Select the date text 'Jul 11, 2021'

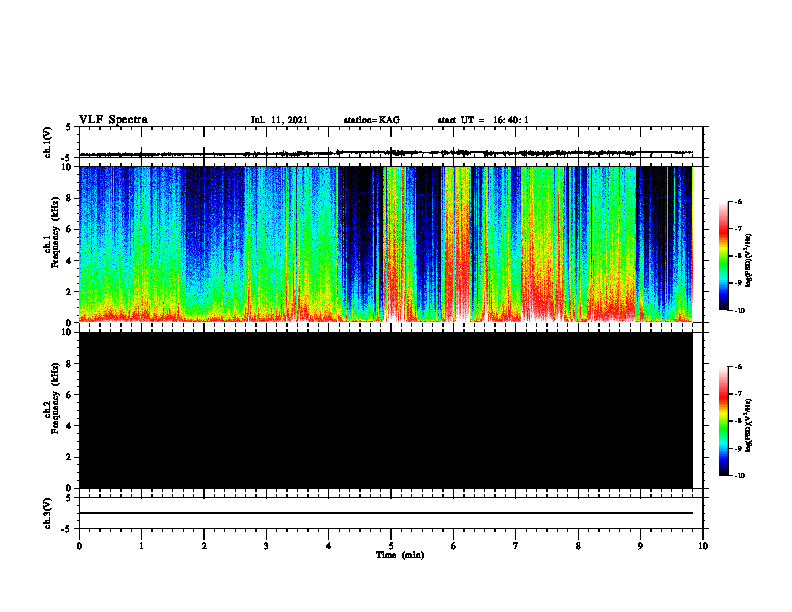279,120
